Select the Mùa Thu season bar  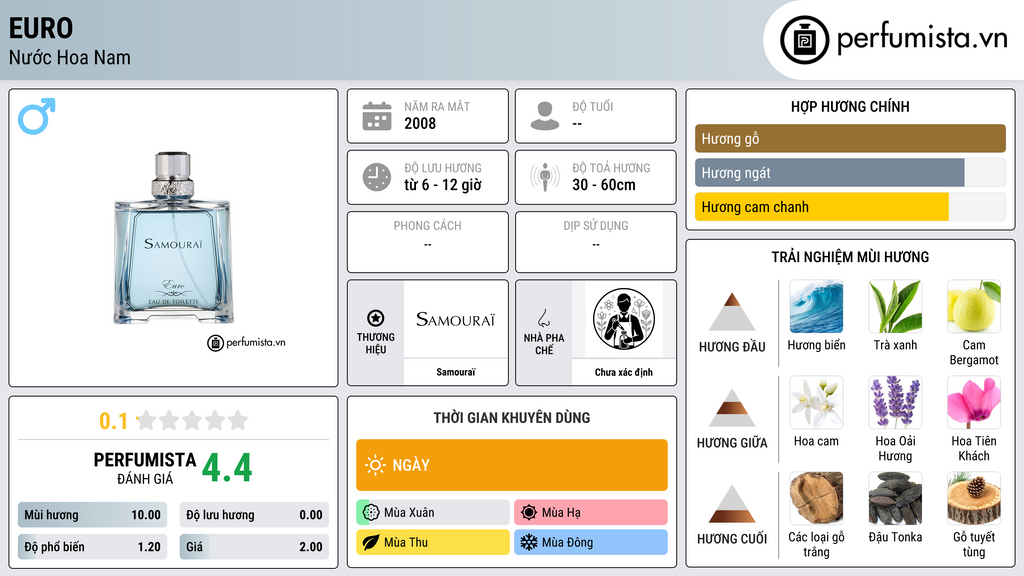[x=433, y=542]
